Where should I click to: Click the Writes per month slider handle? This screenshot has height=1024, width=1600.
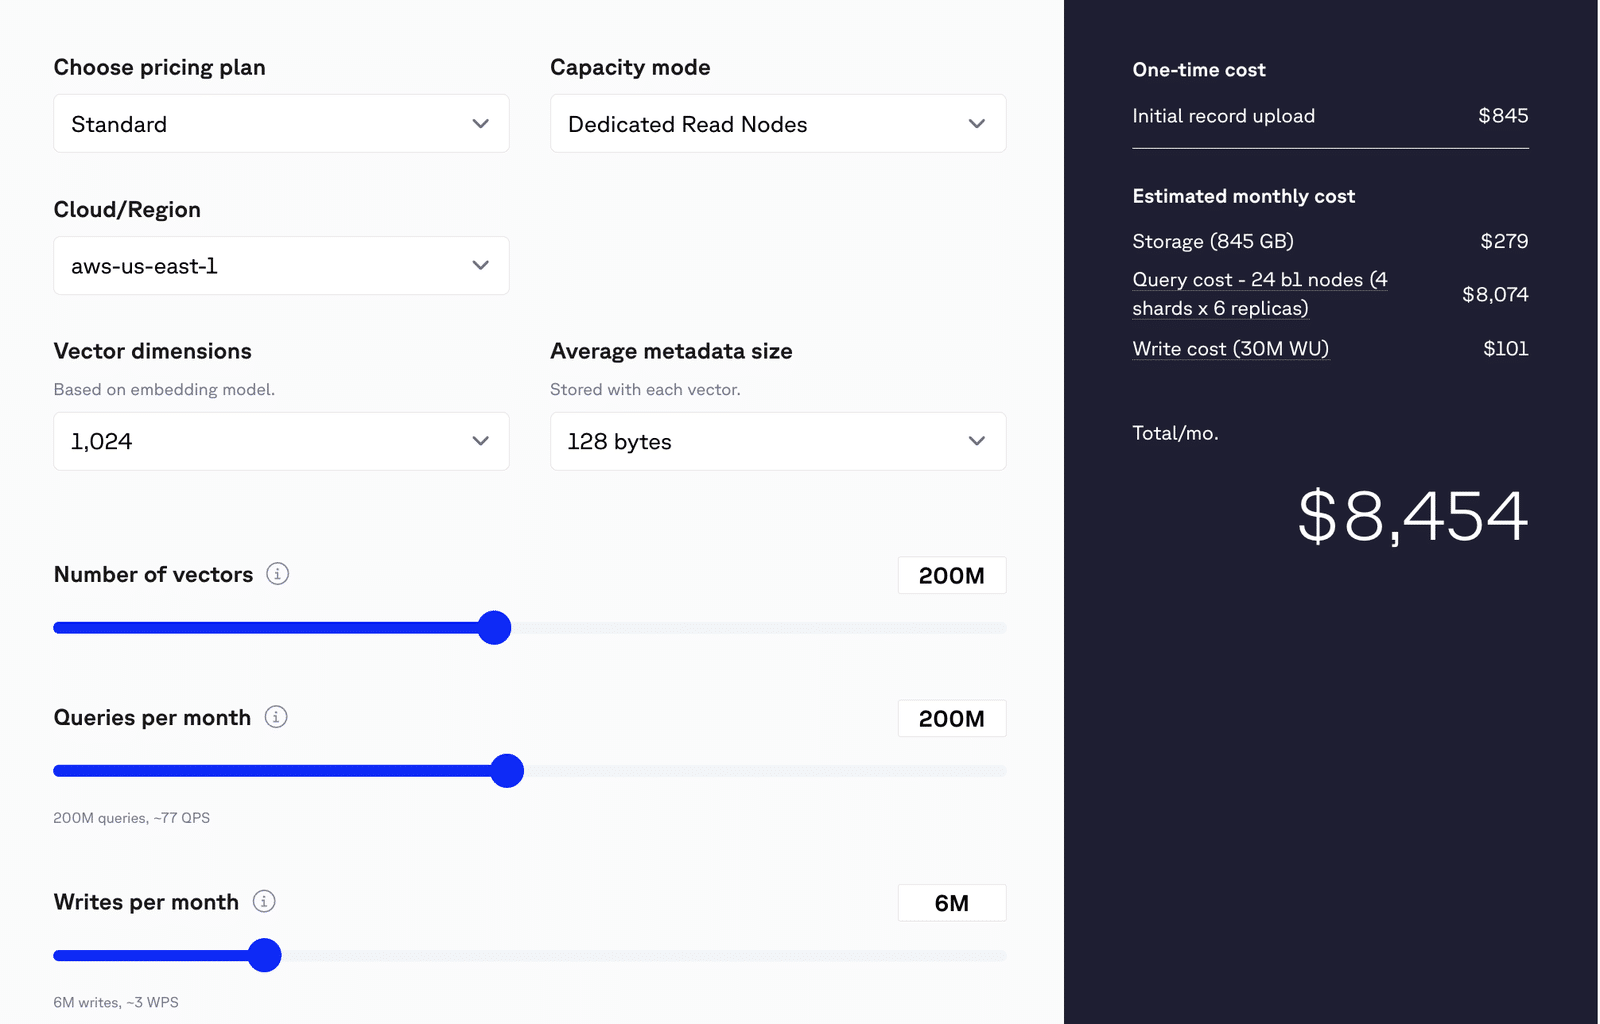tap(264, 956)
